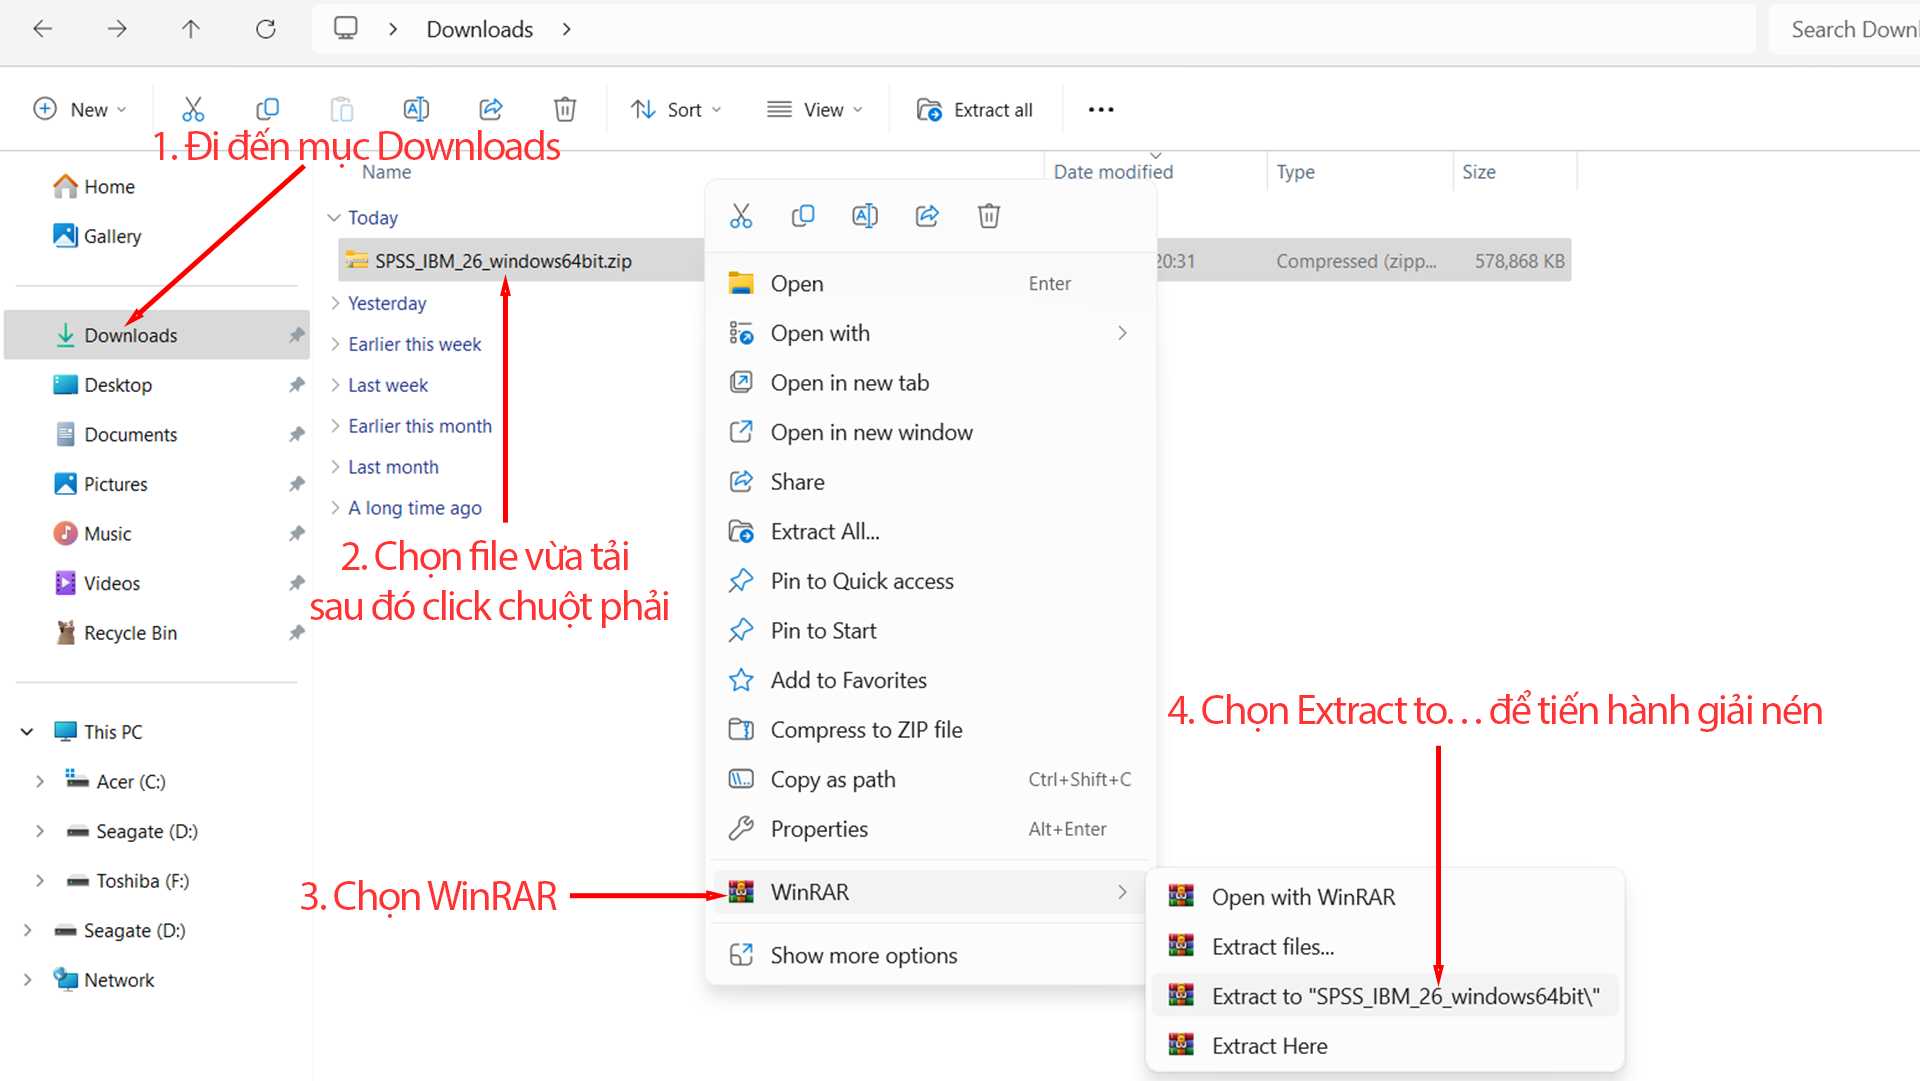This screenshot has height=1081, width=1920.
Task: Click the chevron after Downloads in address bar
Action: [x=567, y=29]
